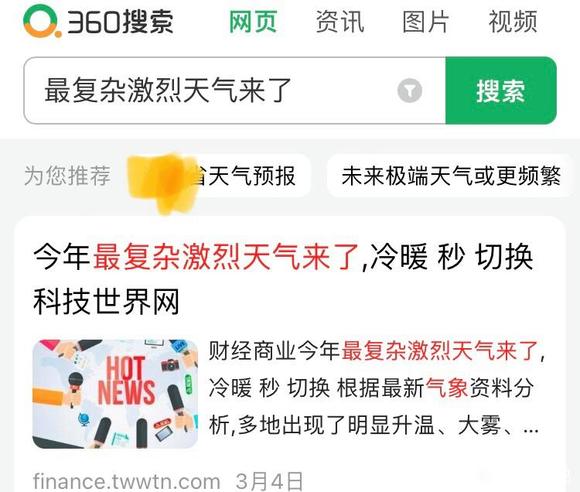580x492 pixels.
Task: Open the 网页 tab
Action: (253, 22)
